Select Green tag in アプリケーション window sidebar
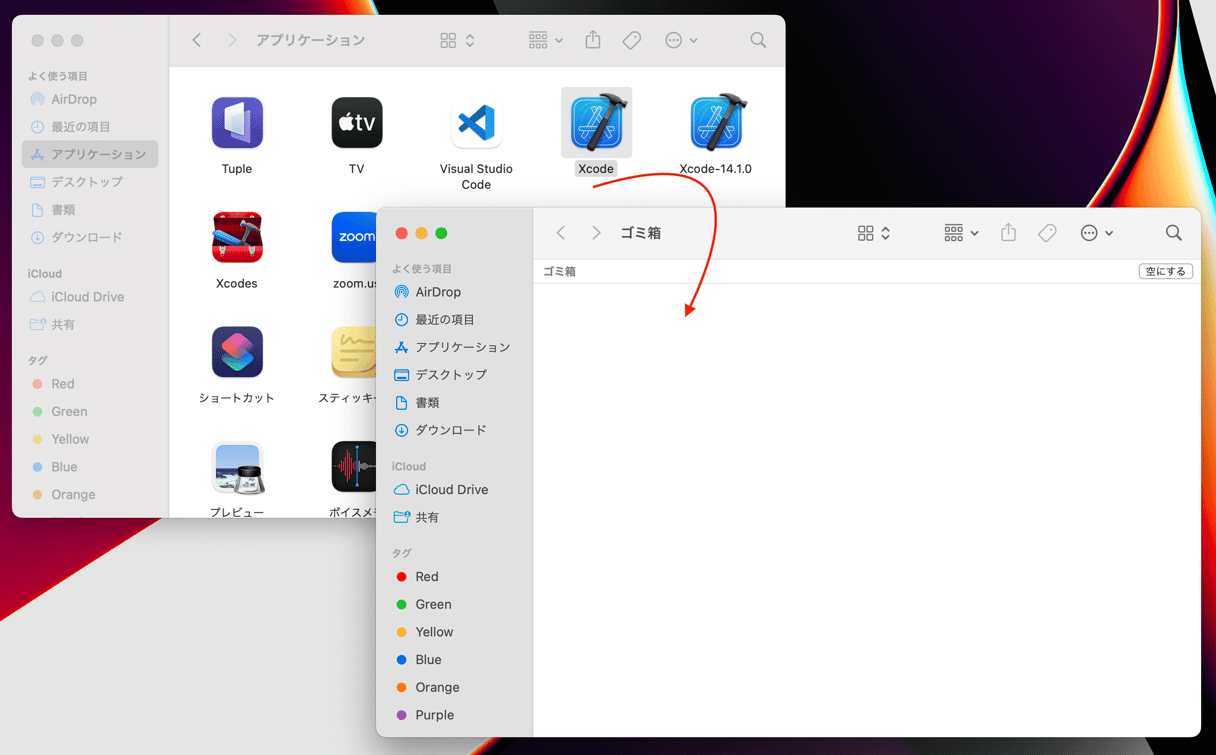This screenshot has height=755, width=1216. click(90, 412)
